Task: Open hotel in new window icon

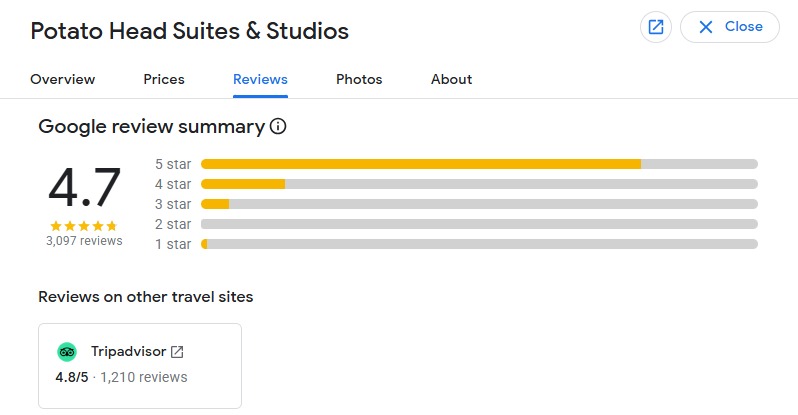Action: (656, 27)
